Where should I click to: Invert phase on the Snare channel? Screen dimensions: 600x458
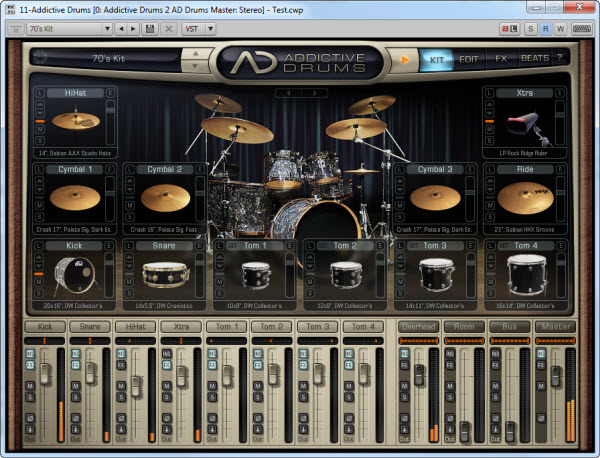click(76, 418)
